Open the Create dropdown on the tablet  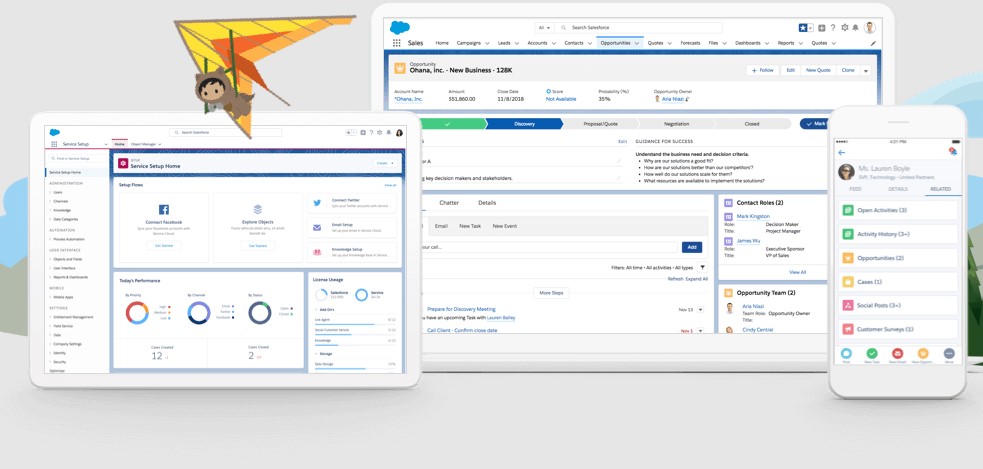(385, 163)
